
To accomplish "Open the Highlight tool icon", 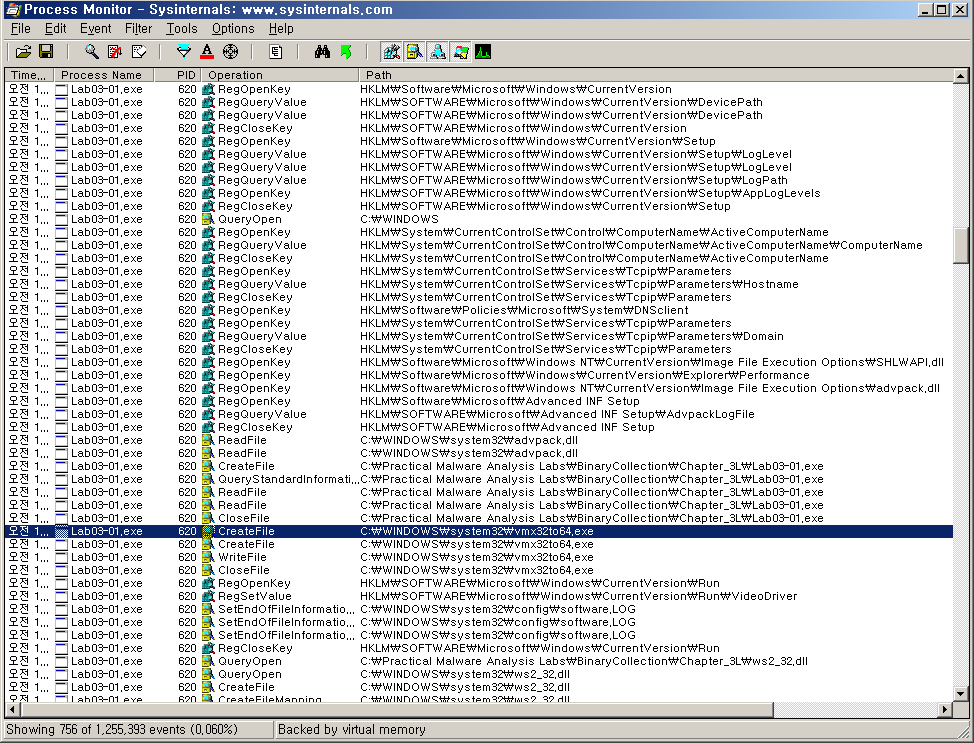I will [207, 51].
